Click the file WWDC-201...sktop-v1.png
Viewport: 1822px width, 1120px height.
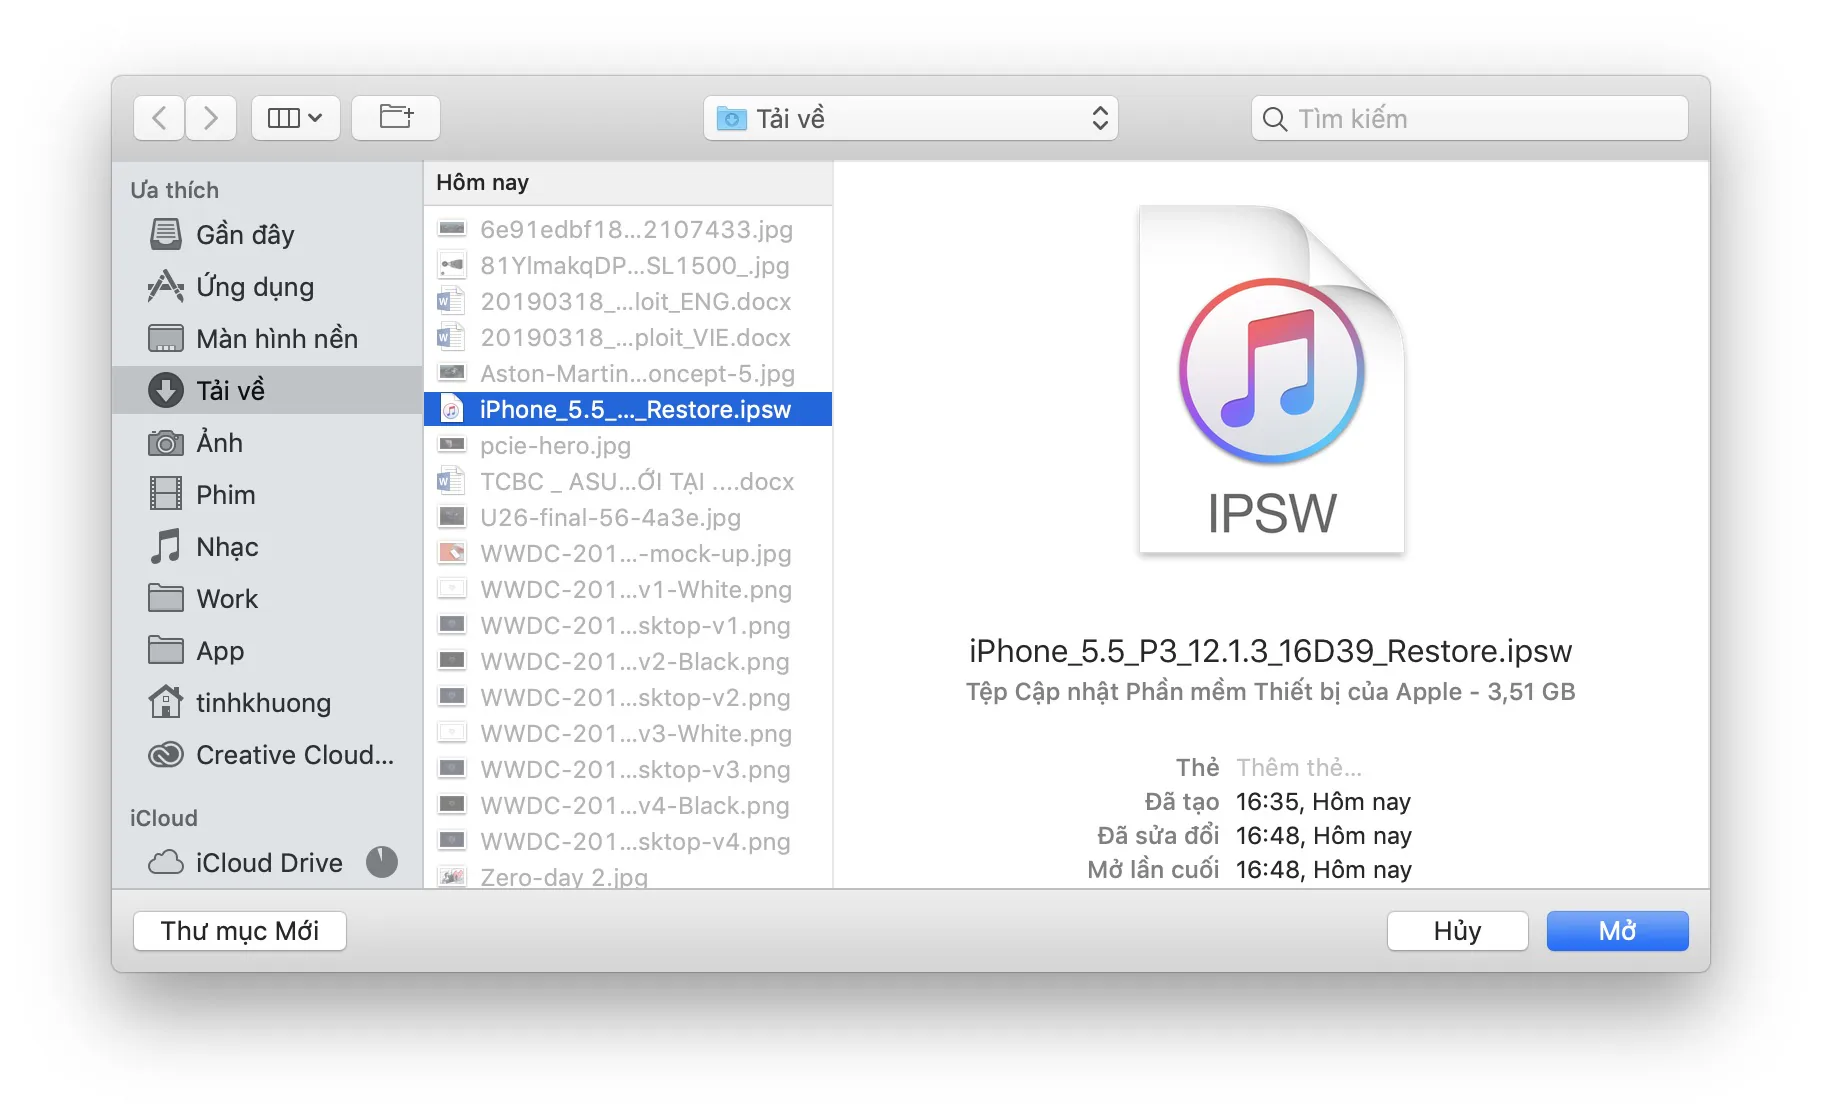tap(628, 625)
